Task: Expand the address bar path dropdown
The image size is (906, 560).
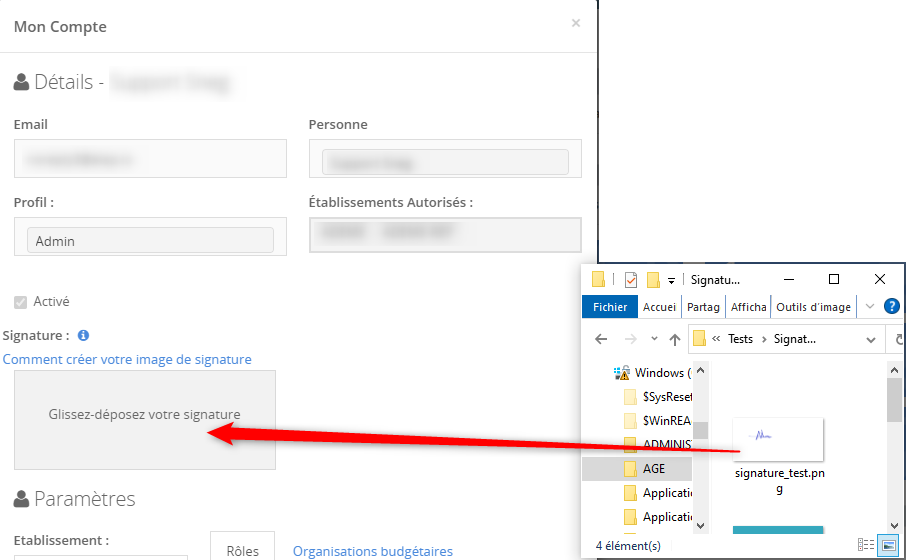Action: [867, 339]
